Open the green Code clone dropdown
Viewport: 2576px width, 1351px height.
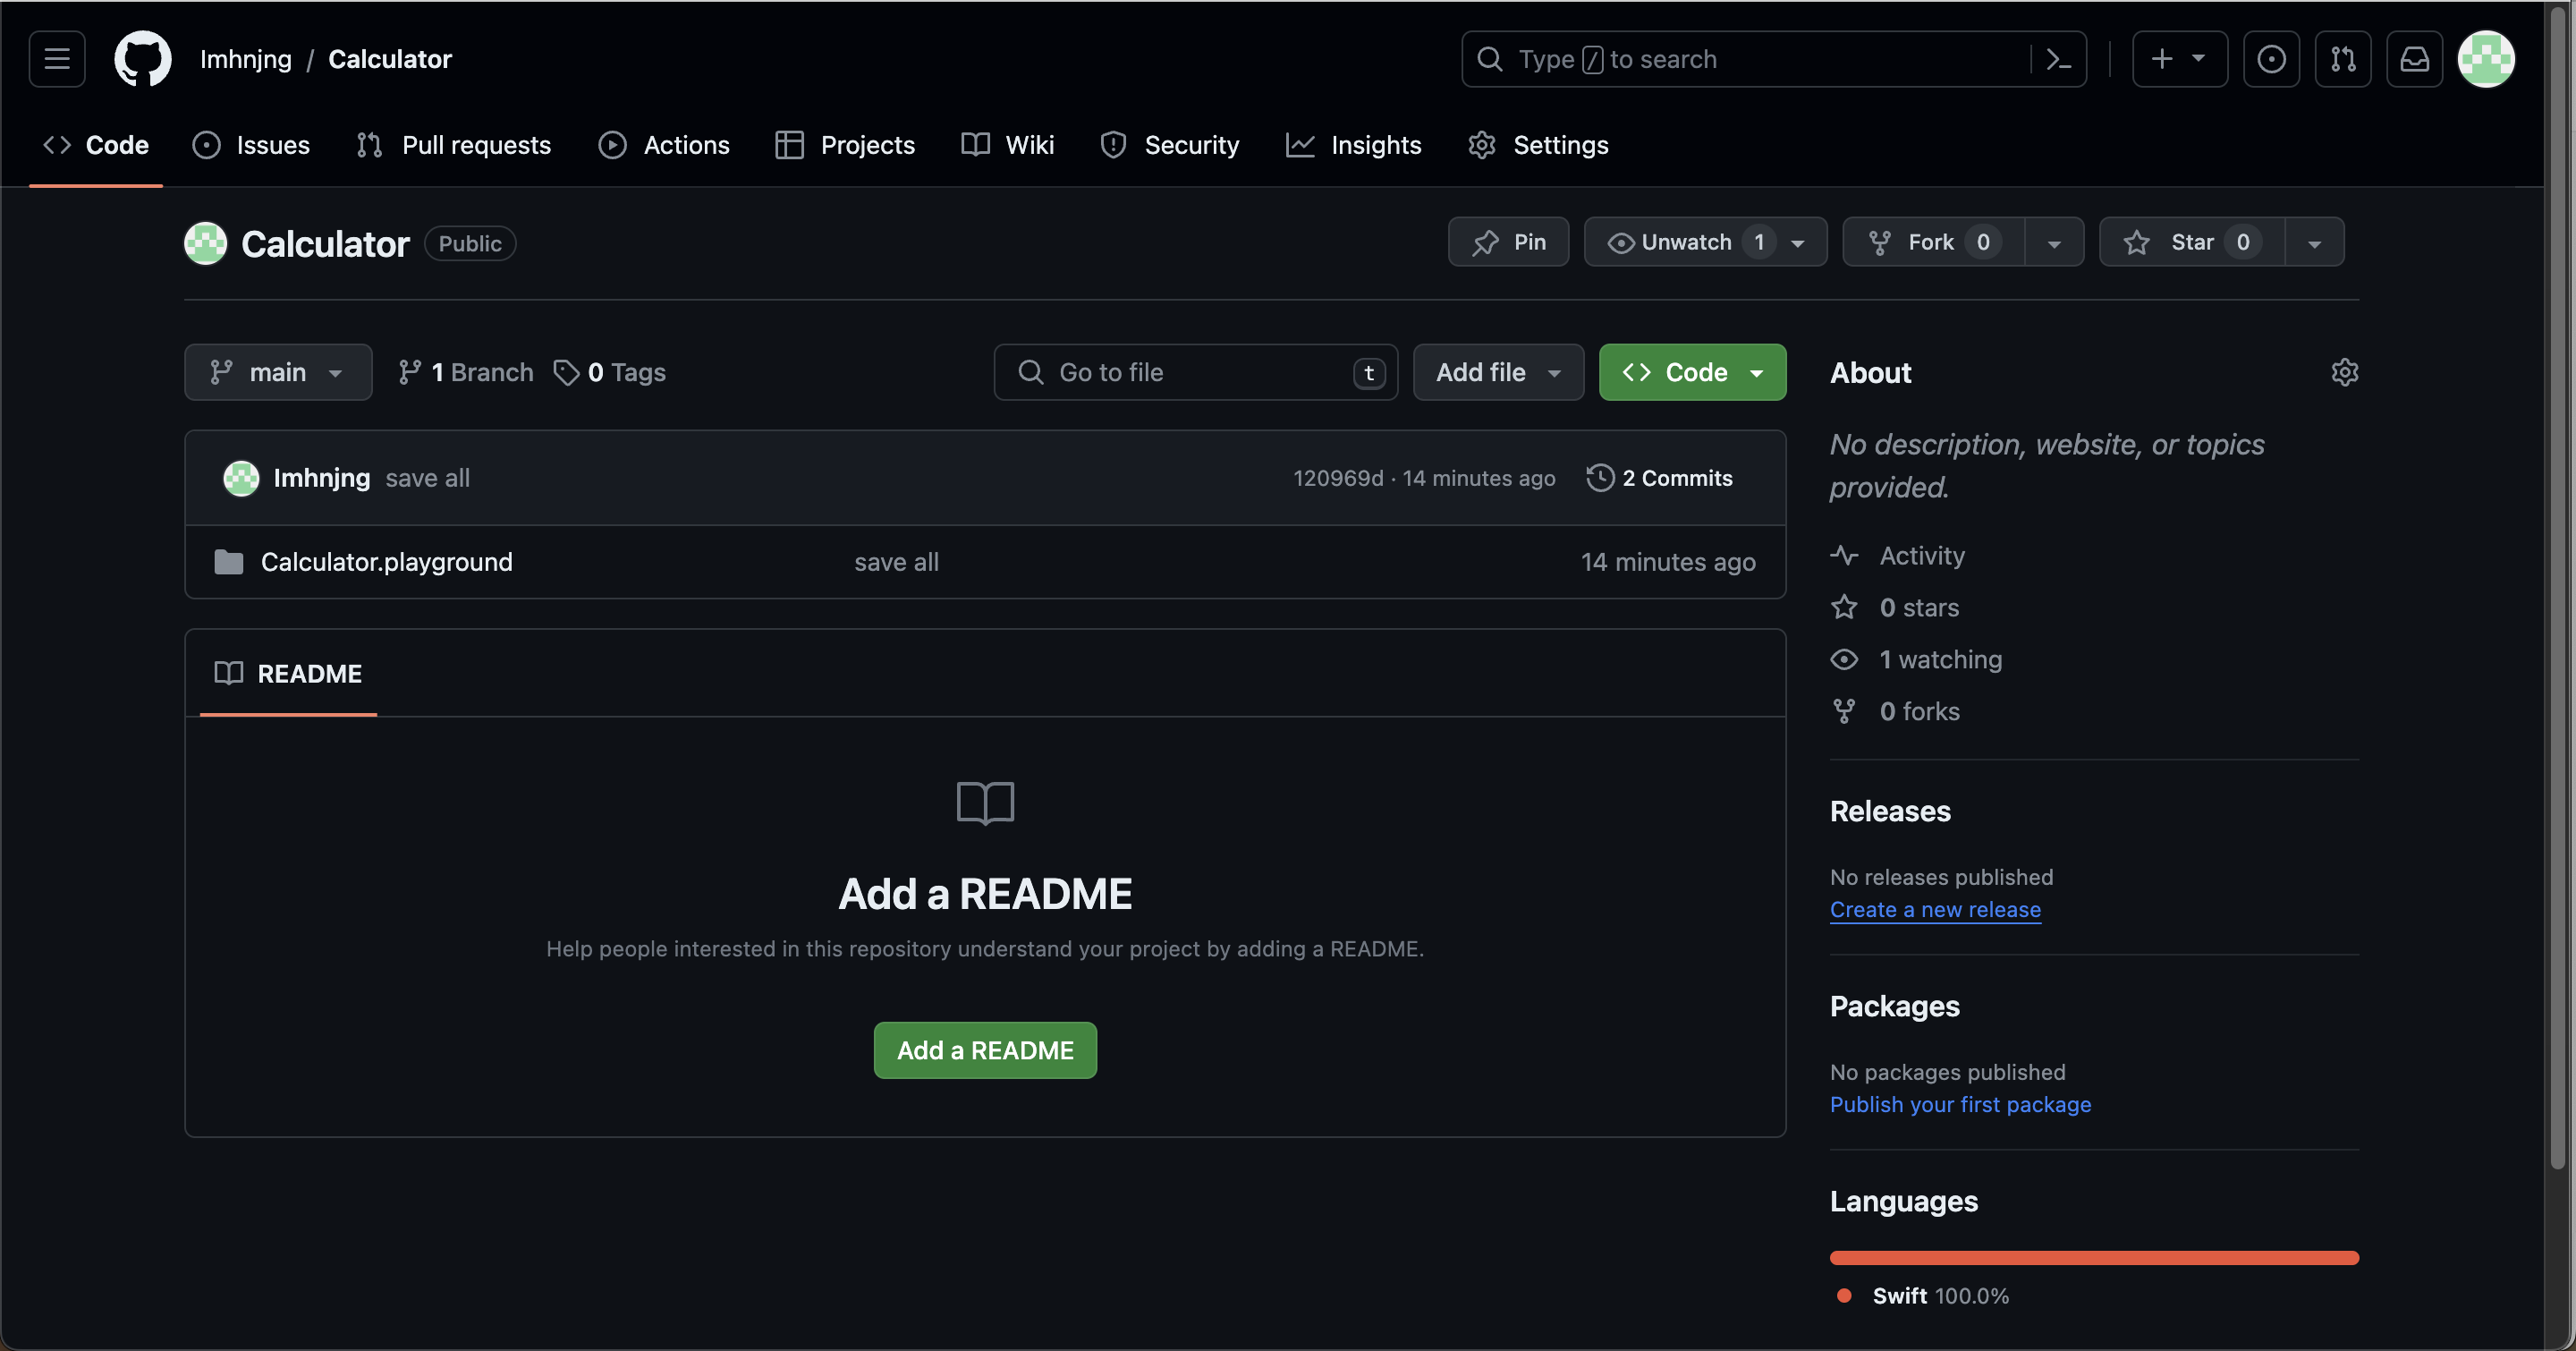click(x=1692, y=372)
